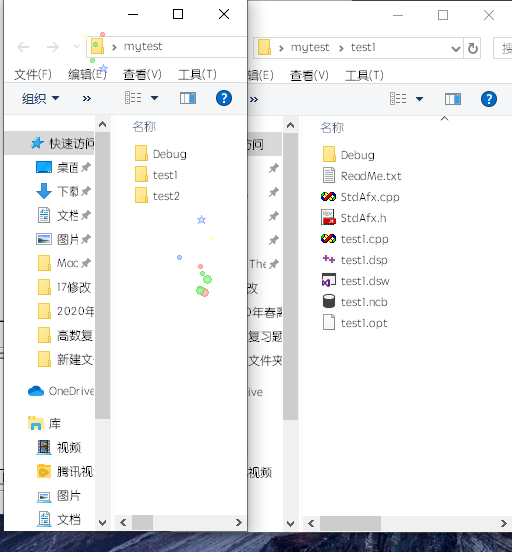Select StdAfx.h header file
This screenshot has height=552, width=512.
[x=353, y=218]
